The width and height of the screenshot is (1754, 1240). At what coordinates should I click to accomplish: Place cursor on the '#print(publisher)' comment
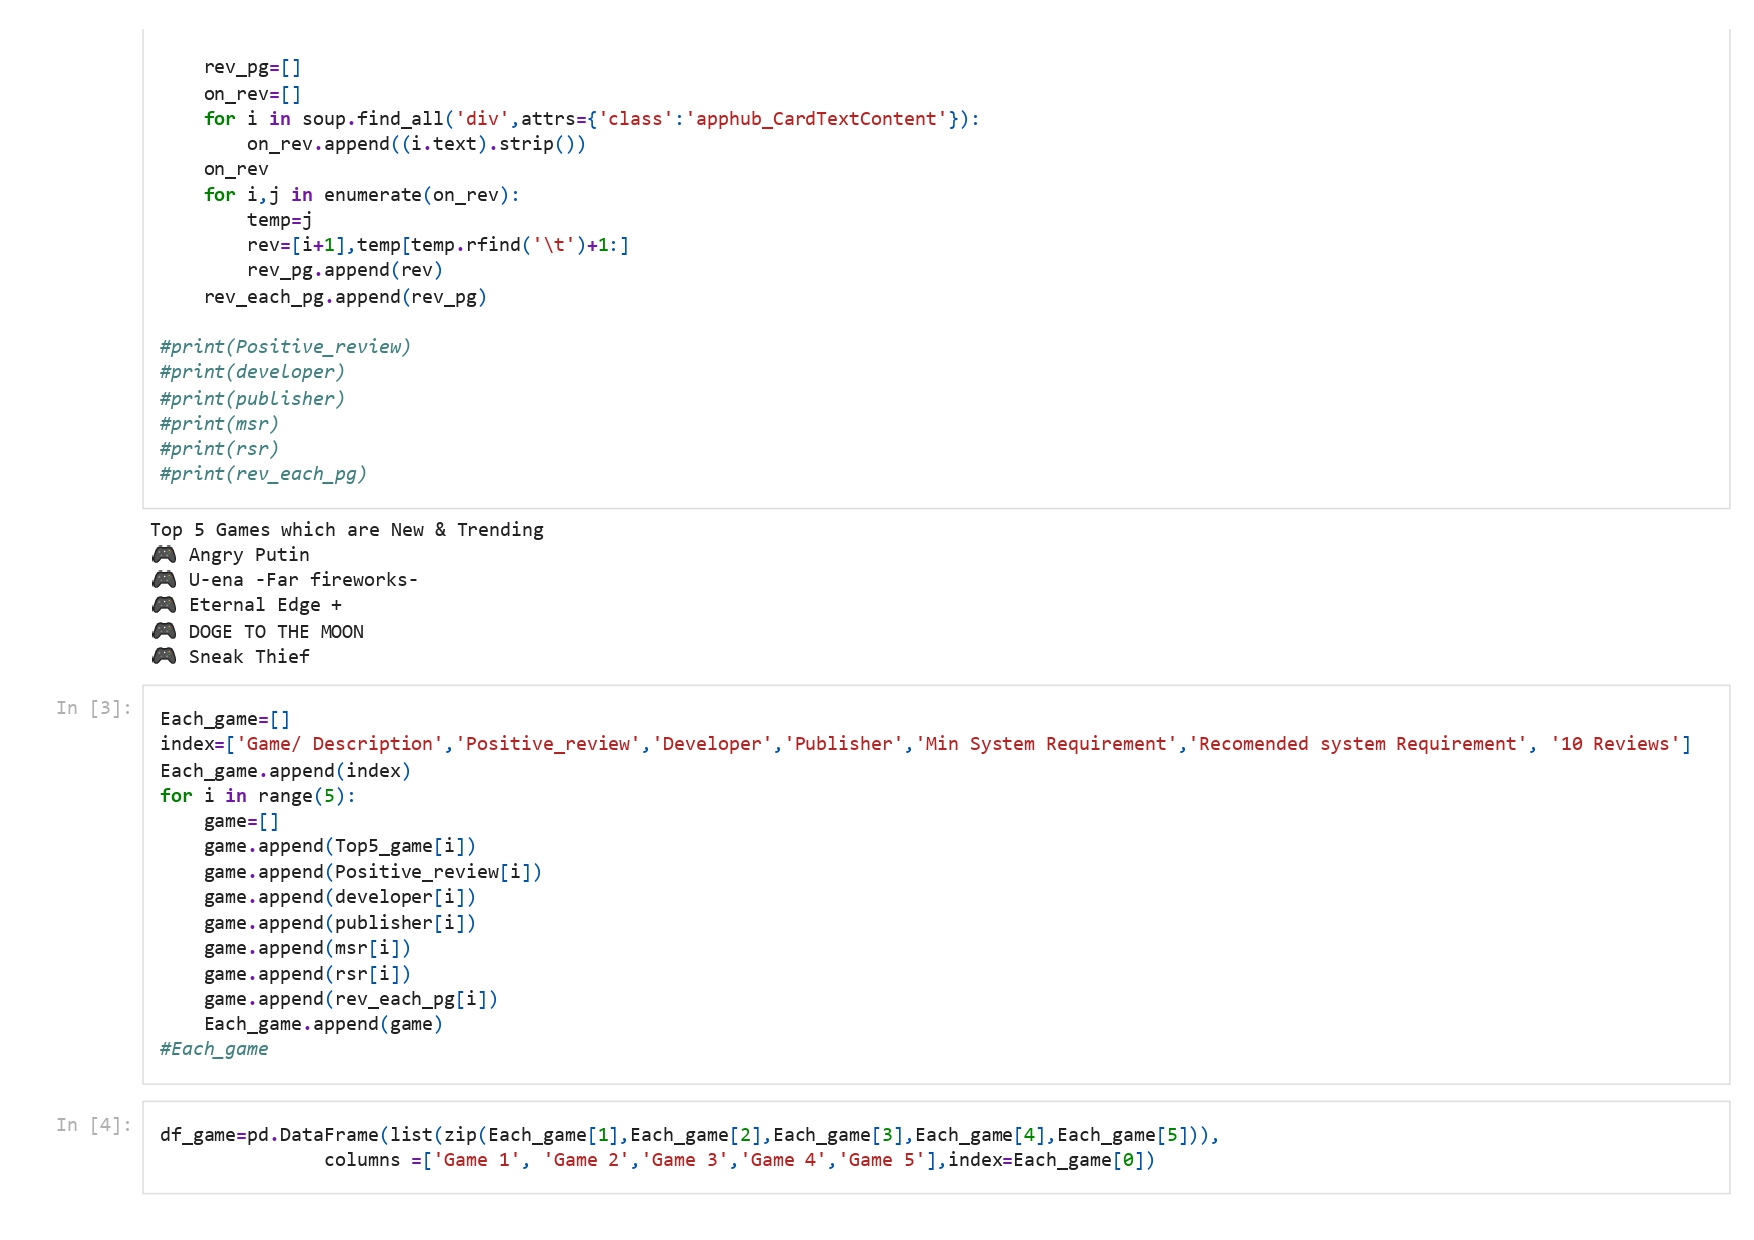(x=252, y=399)
